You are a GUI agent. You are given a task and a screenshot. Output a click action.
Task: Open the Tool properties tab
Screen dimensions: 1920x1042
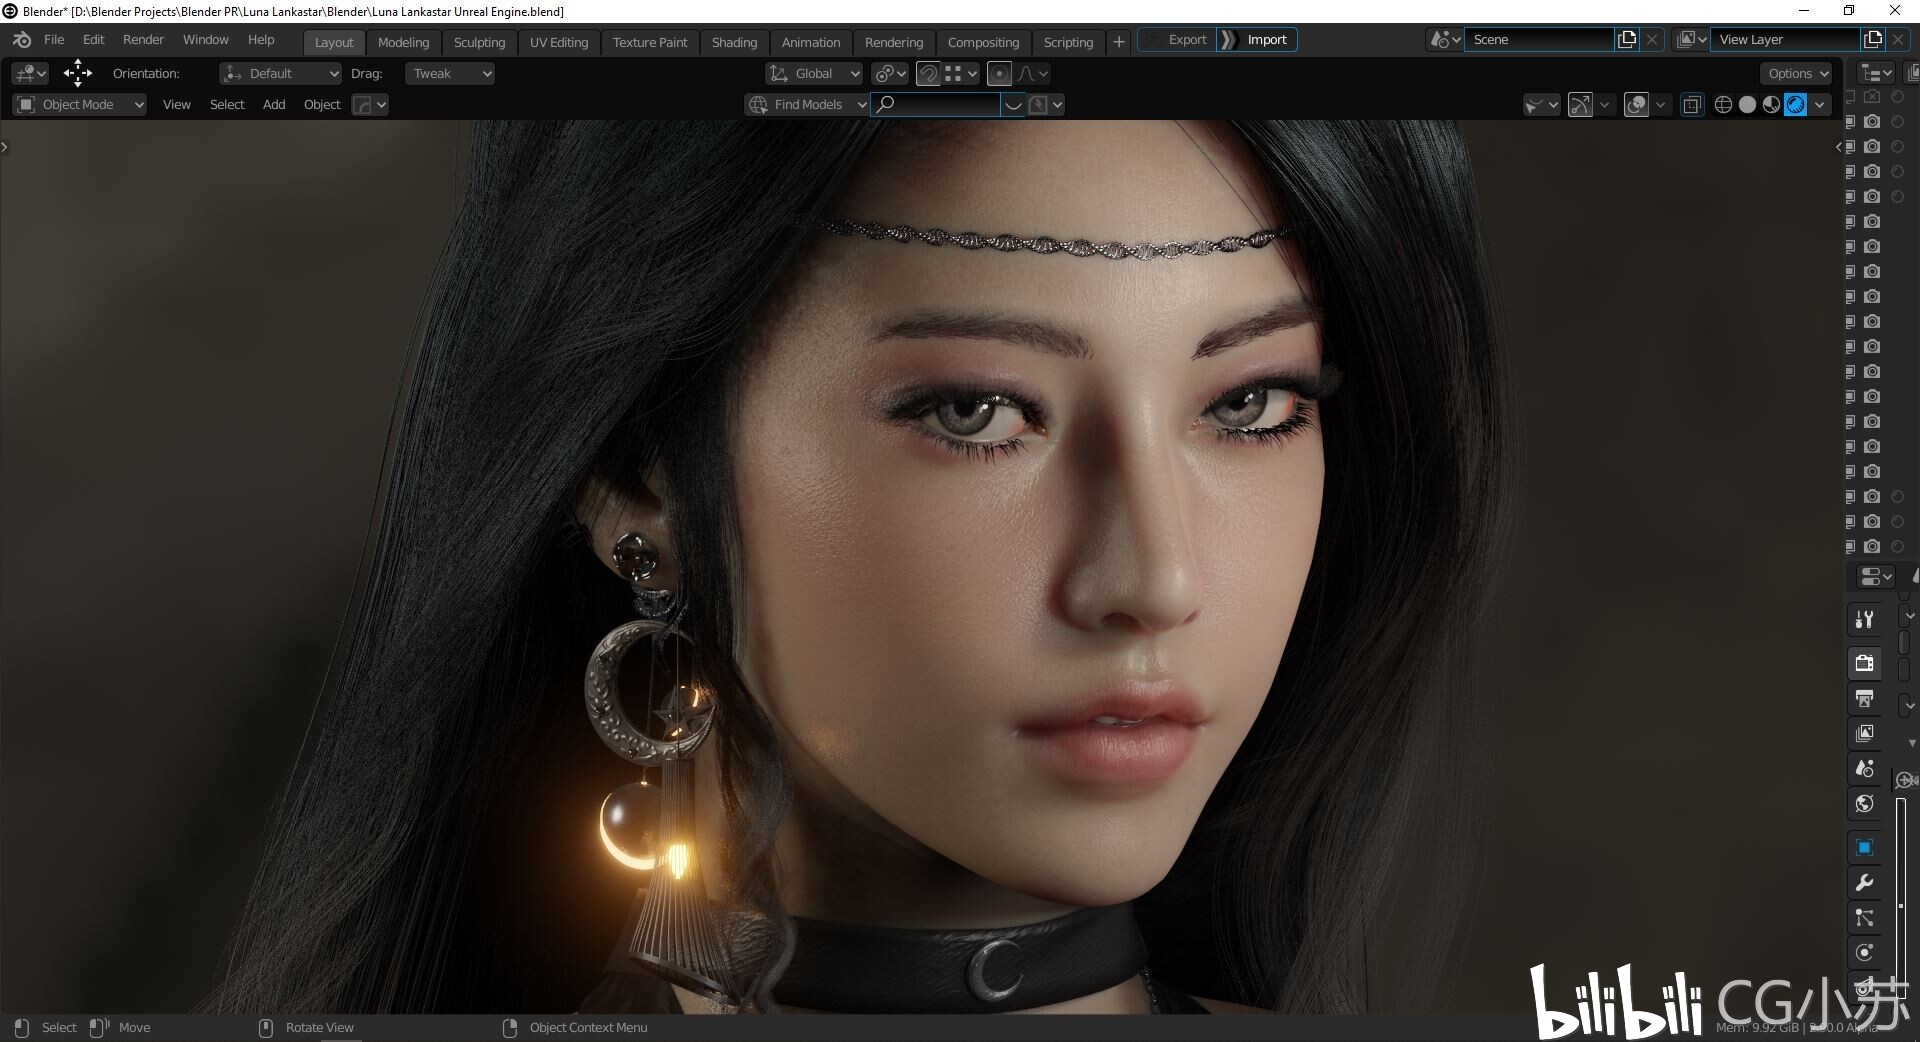pos(1864,620)
